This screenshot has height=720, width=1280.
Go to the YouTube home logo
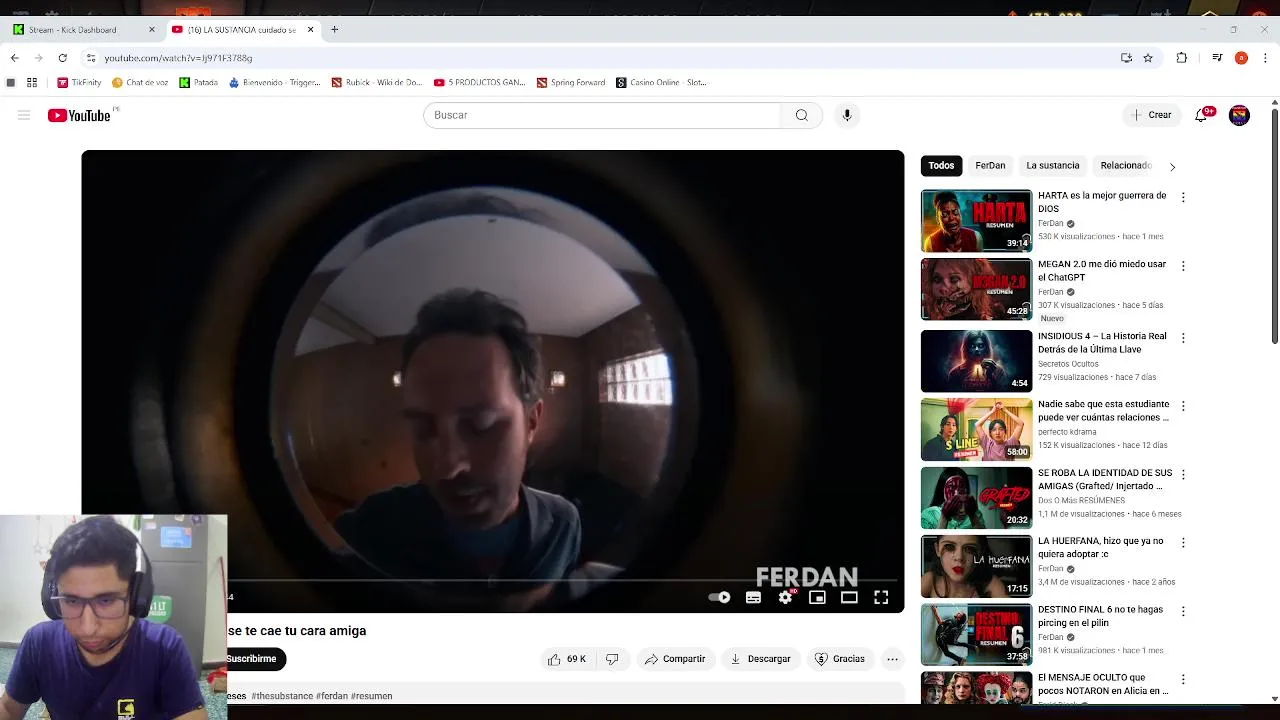coord(79,116)
